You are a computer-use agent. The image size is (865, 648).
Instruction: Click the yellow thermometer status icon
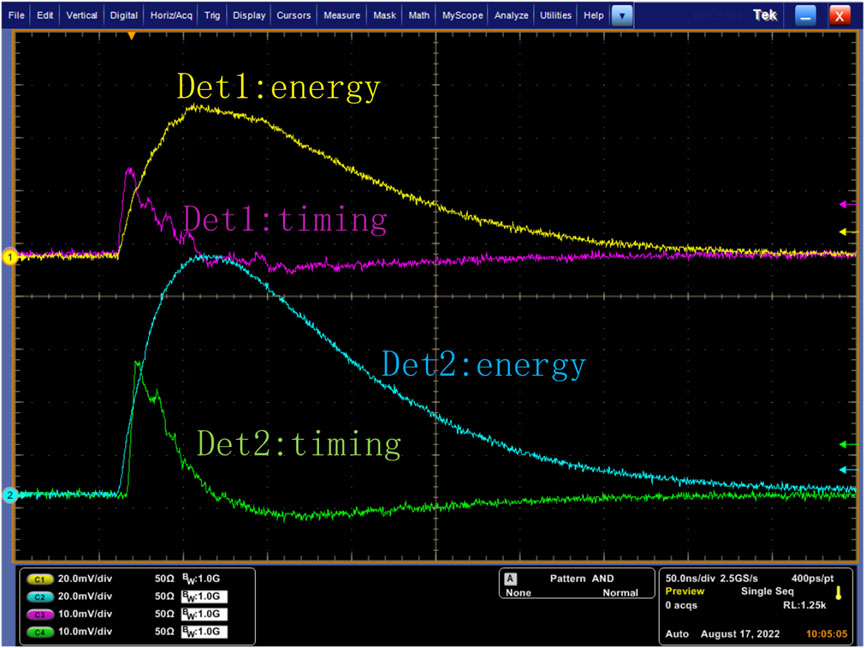tap(839, 593)
